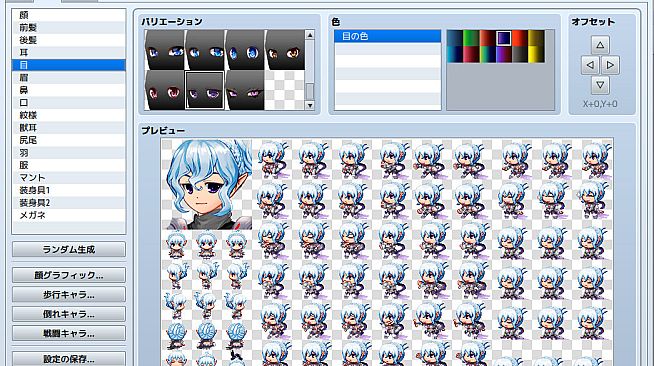Pick the bright red-orange color swatch
Screen dimensions: 654x366
point(520,38)
